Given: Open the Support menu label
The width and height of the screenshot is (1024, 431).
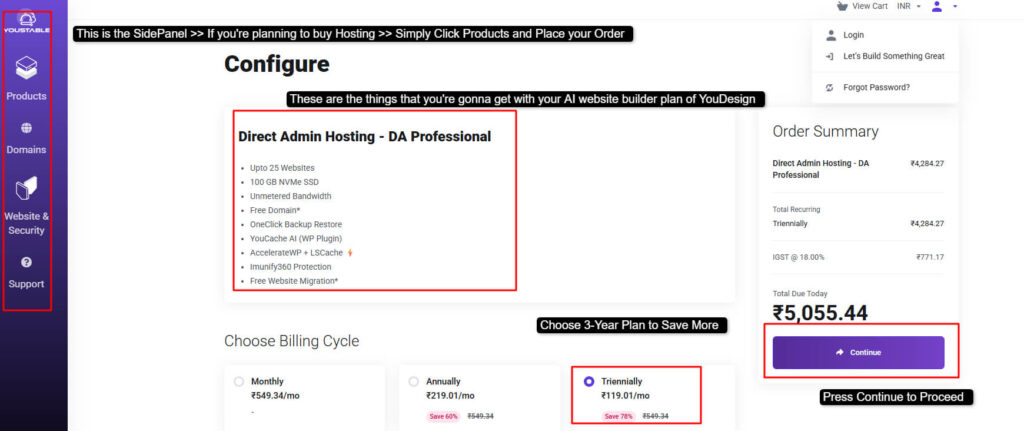Looking at the screenshot, I should click(26, 284).
